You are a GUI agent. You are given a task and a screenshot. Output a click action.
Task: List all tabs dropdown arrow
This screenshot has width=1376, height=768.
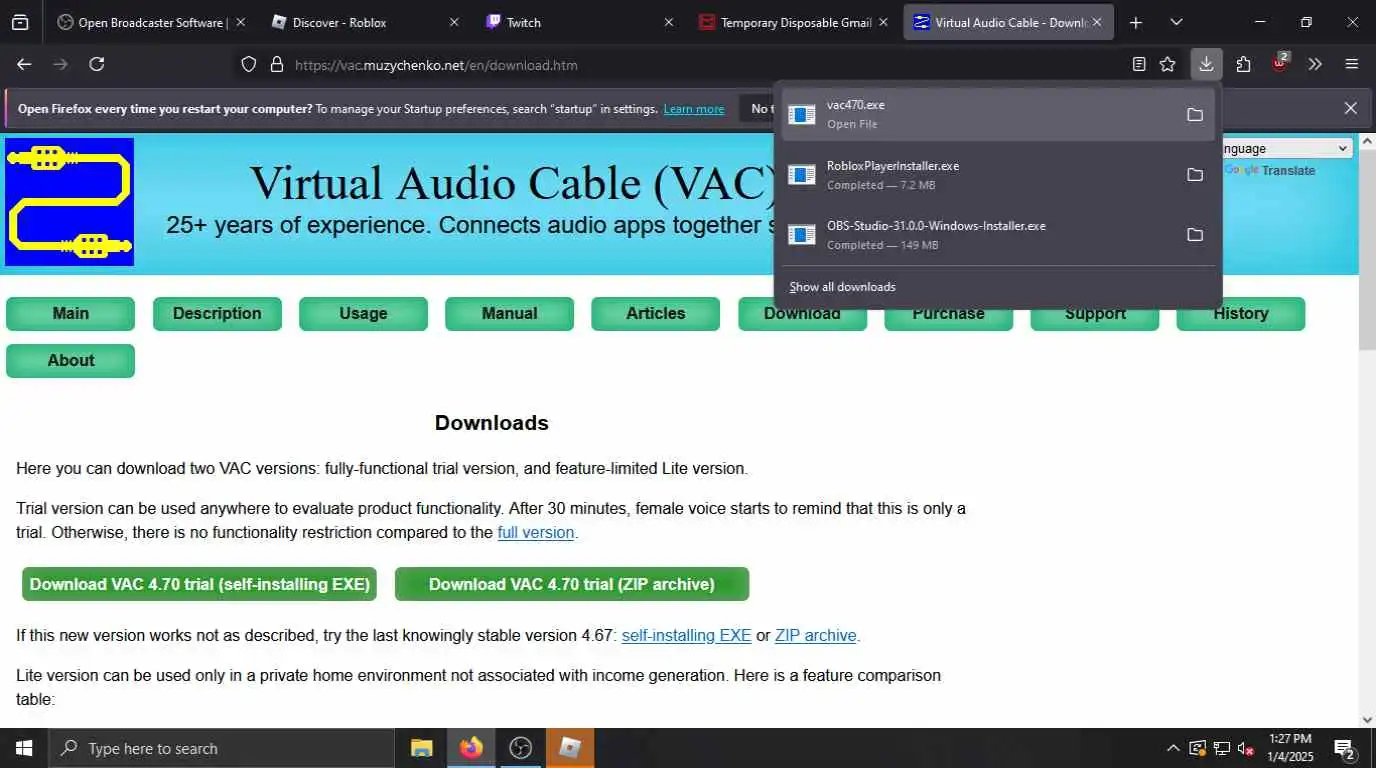point(1176,22)
